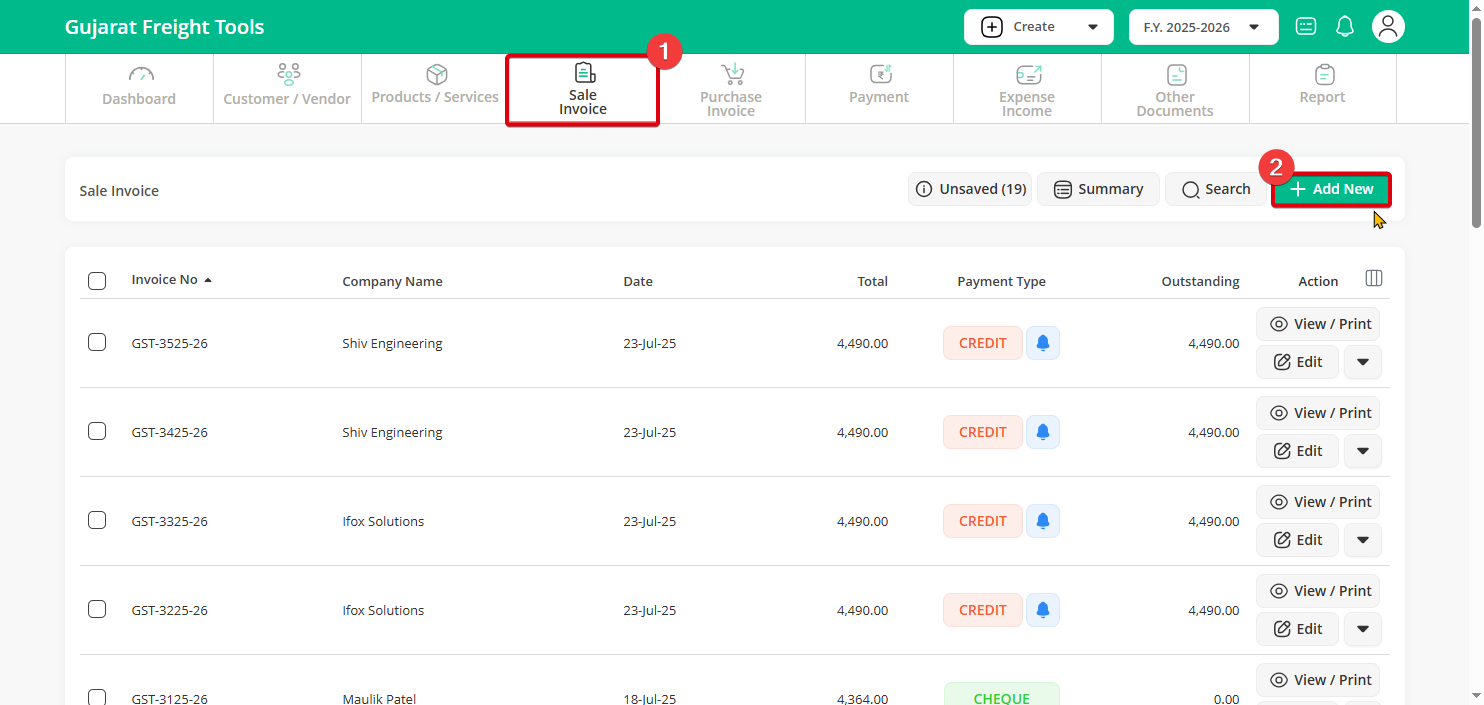Click the Total column header
The image size is (1484, 705).
[x=872, y=281]
